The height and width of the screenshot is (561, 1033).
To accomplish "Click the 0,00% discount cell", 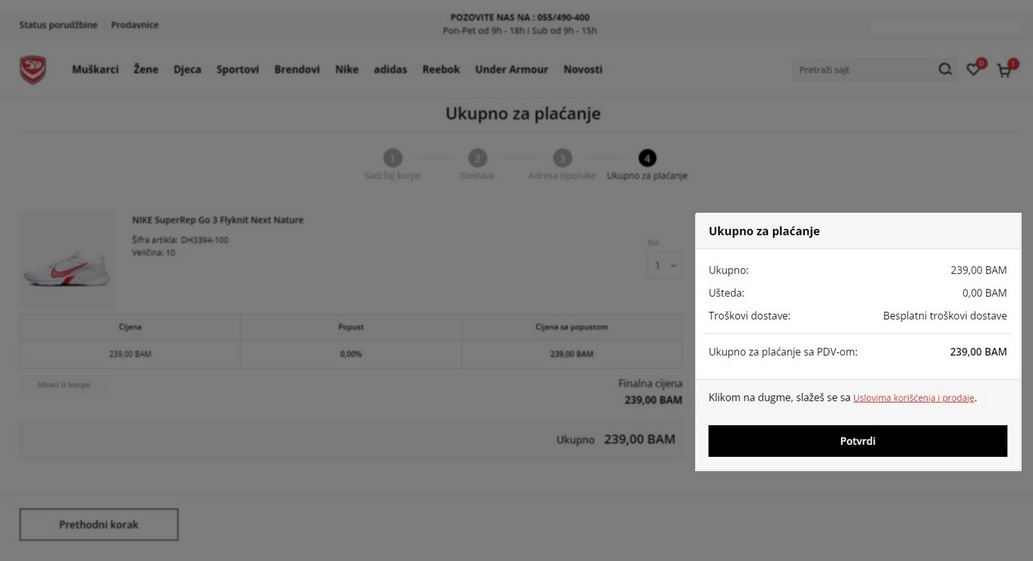I will (x=351, y=354).
